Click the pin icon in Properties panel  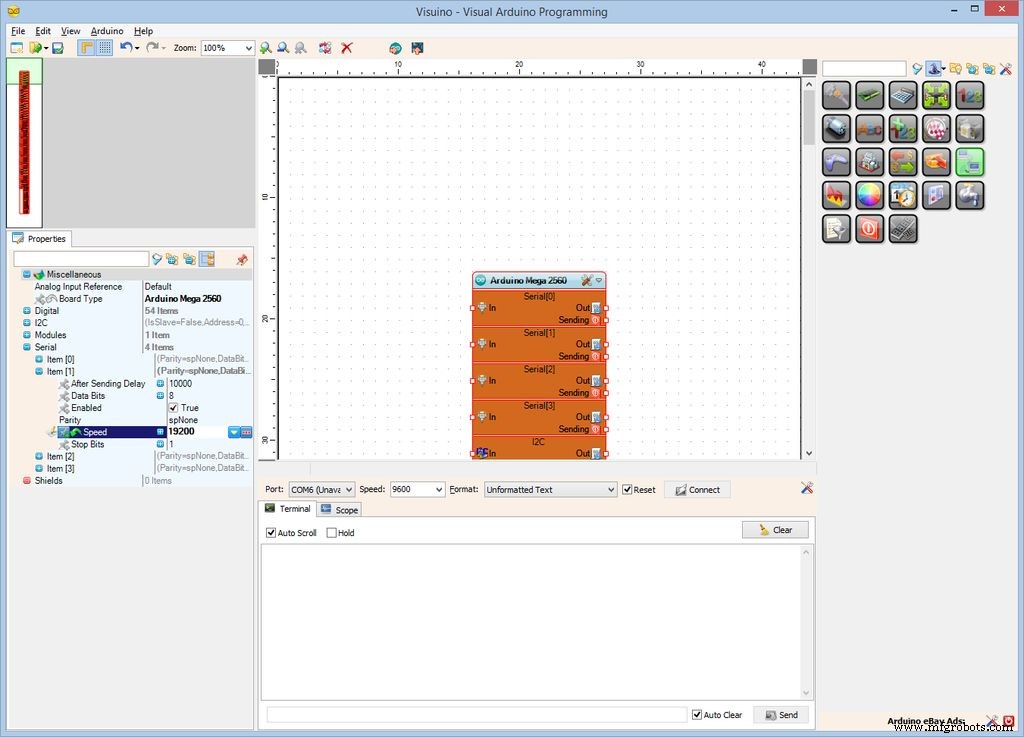pos(241,259)
